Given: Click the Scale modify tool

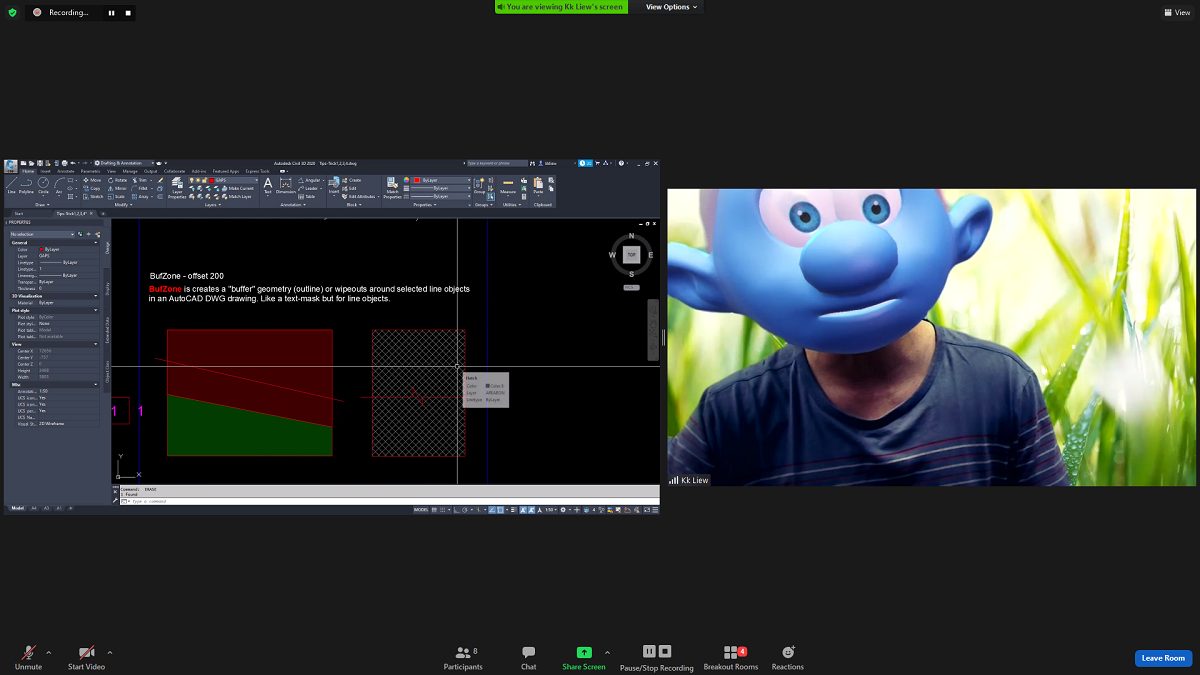Looking at the screenshot, I should 116,196.
